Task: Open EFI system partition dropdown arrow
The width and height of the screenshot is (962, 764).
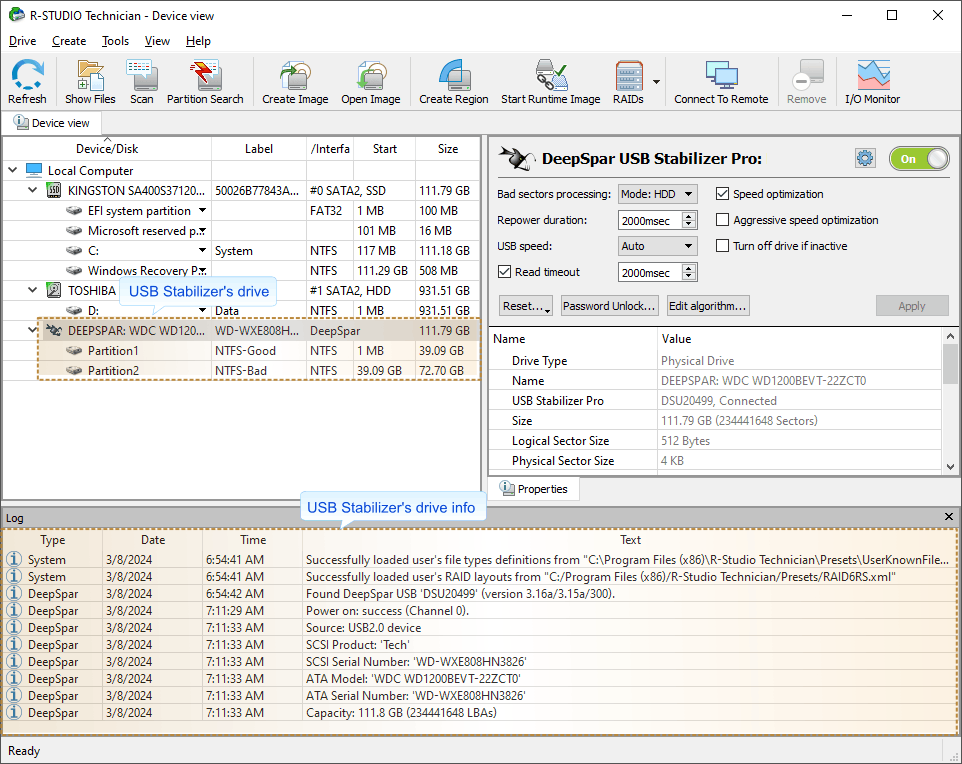Action: [x=202, y=210]
